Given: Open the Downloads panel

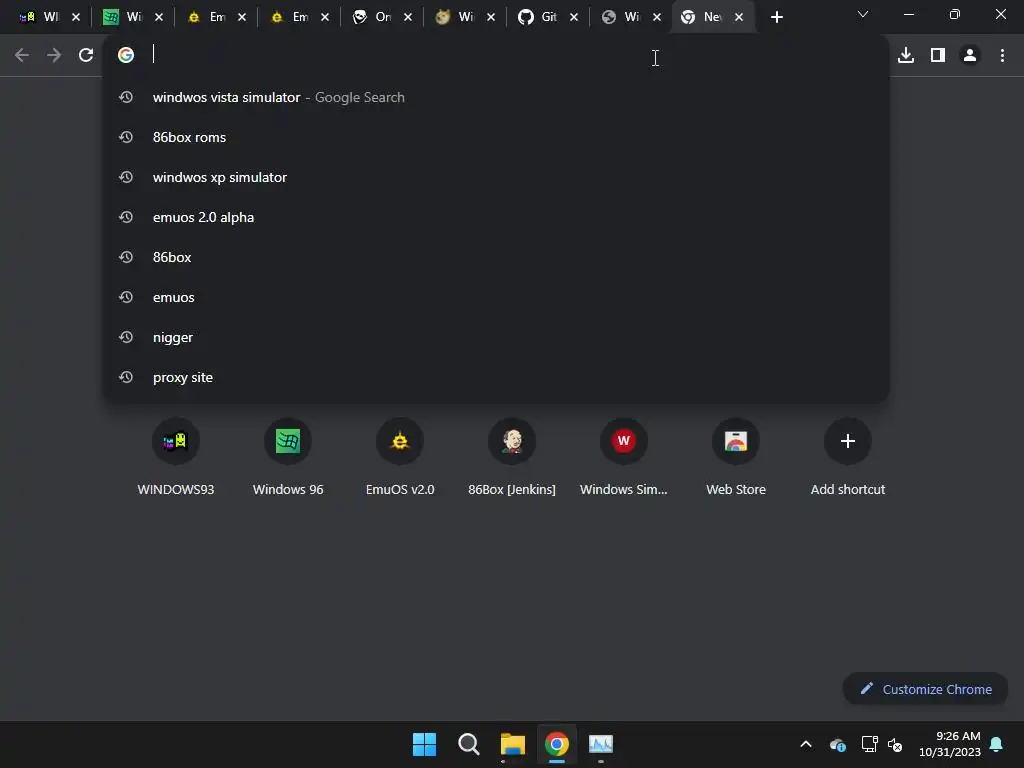Looking at the screenshot, I should point(906,56).
